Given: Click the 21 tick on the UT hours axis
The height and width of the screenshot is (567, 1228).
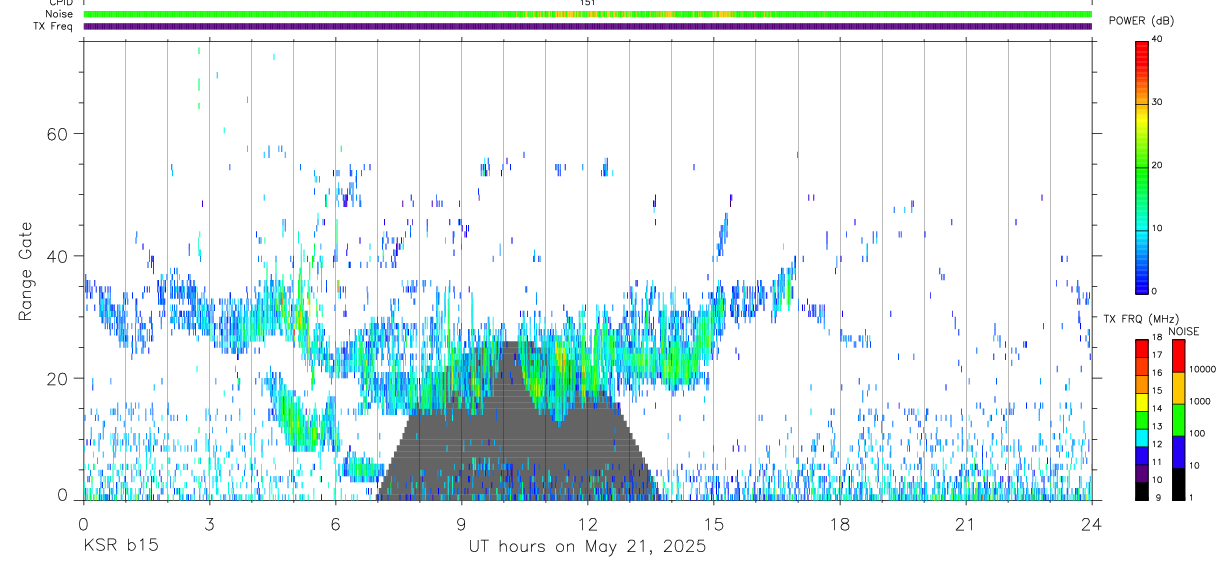Looking at the screenshot, I should click(x=965, y=524).
